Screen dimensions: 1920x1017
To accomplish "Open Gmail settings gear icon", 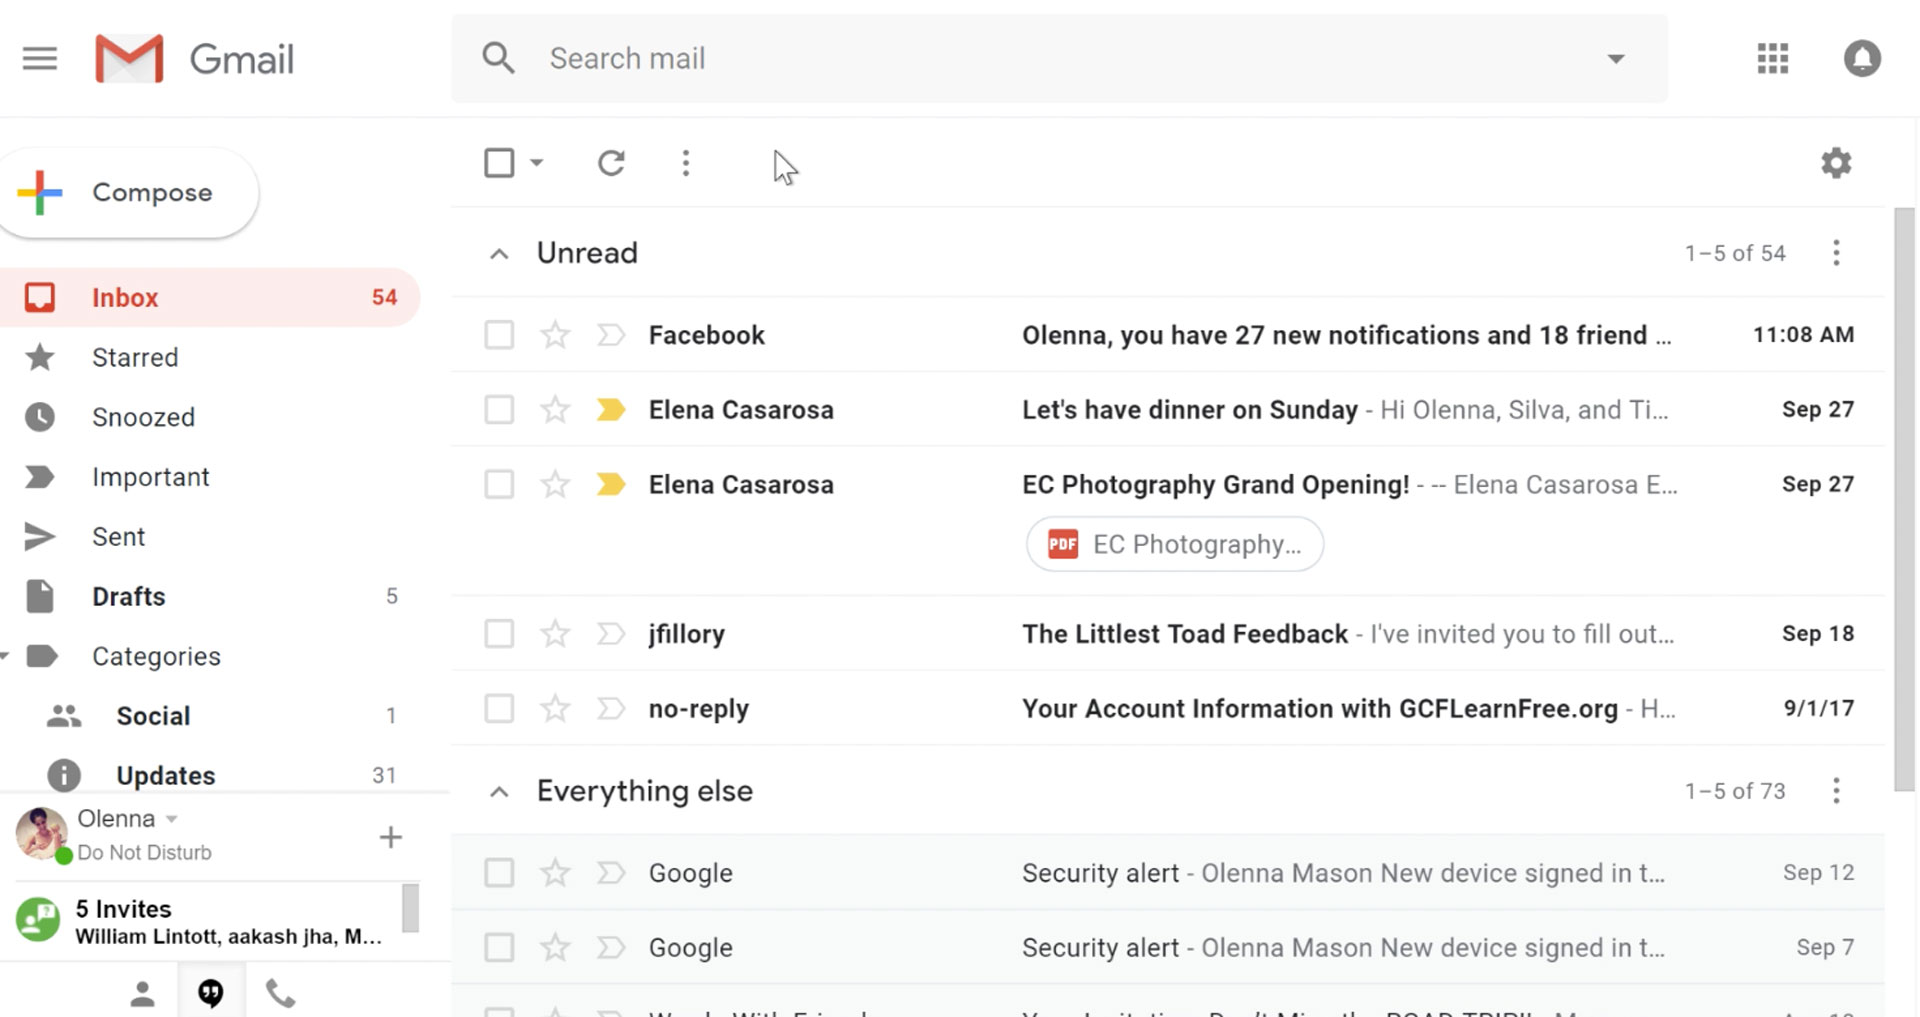I will [1836, 162].
